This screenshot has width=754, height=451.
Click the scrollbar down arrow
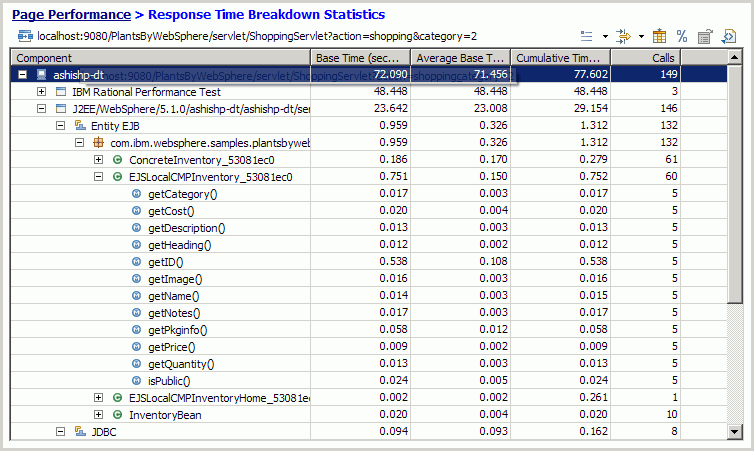734,431
